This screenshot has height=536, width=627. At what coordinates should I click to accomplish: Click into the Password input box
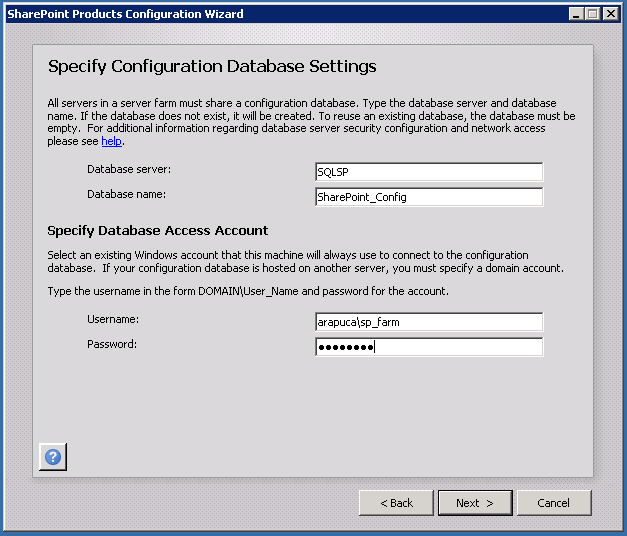click(428, 347)
